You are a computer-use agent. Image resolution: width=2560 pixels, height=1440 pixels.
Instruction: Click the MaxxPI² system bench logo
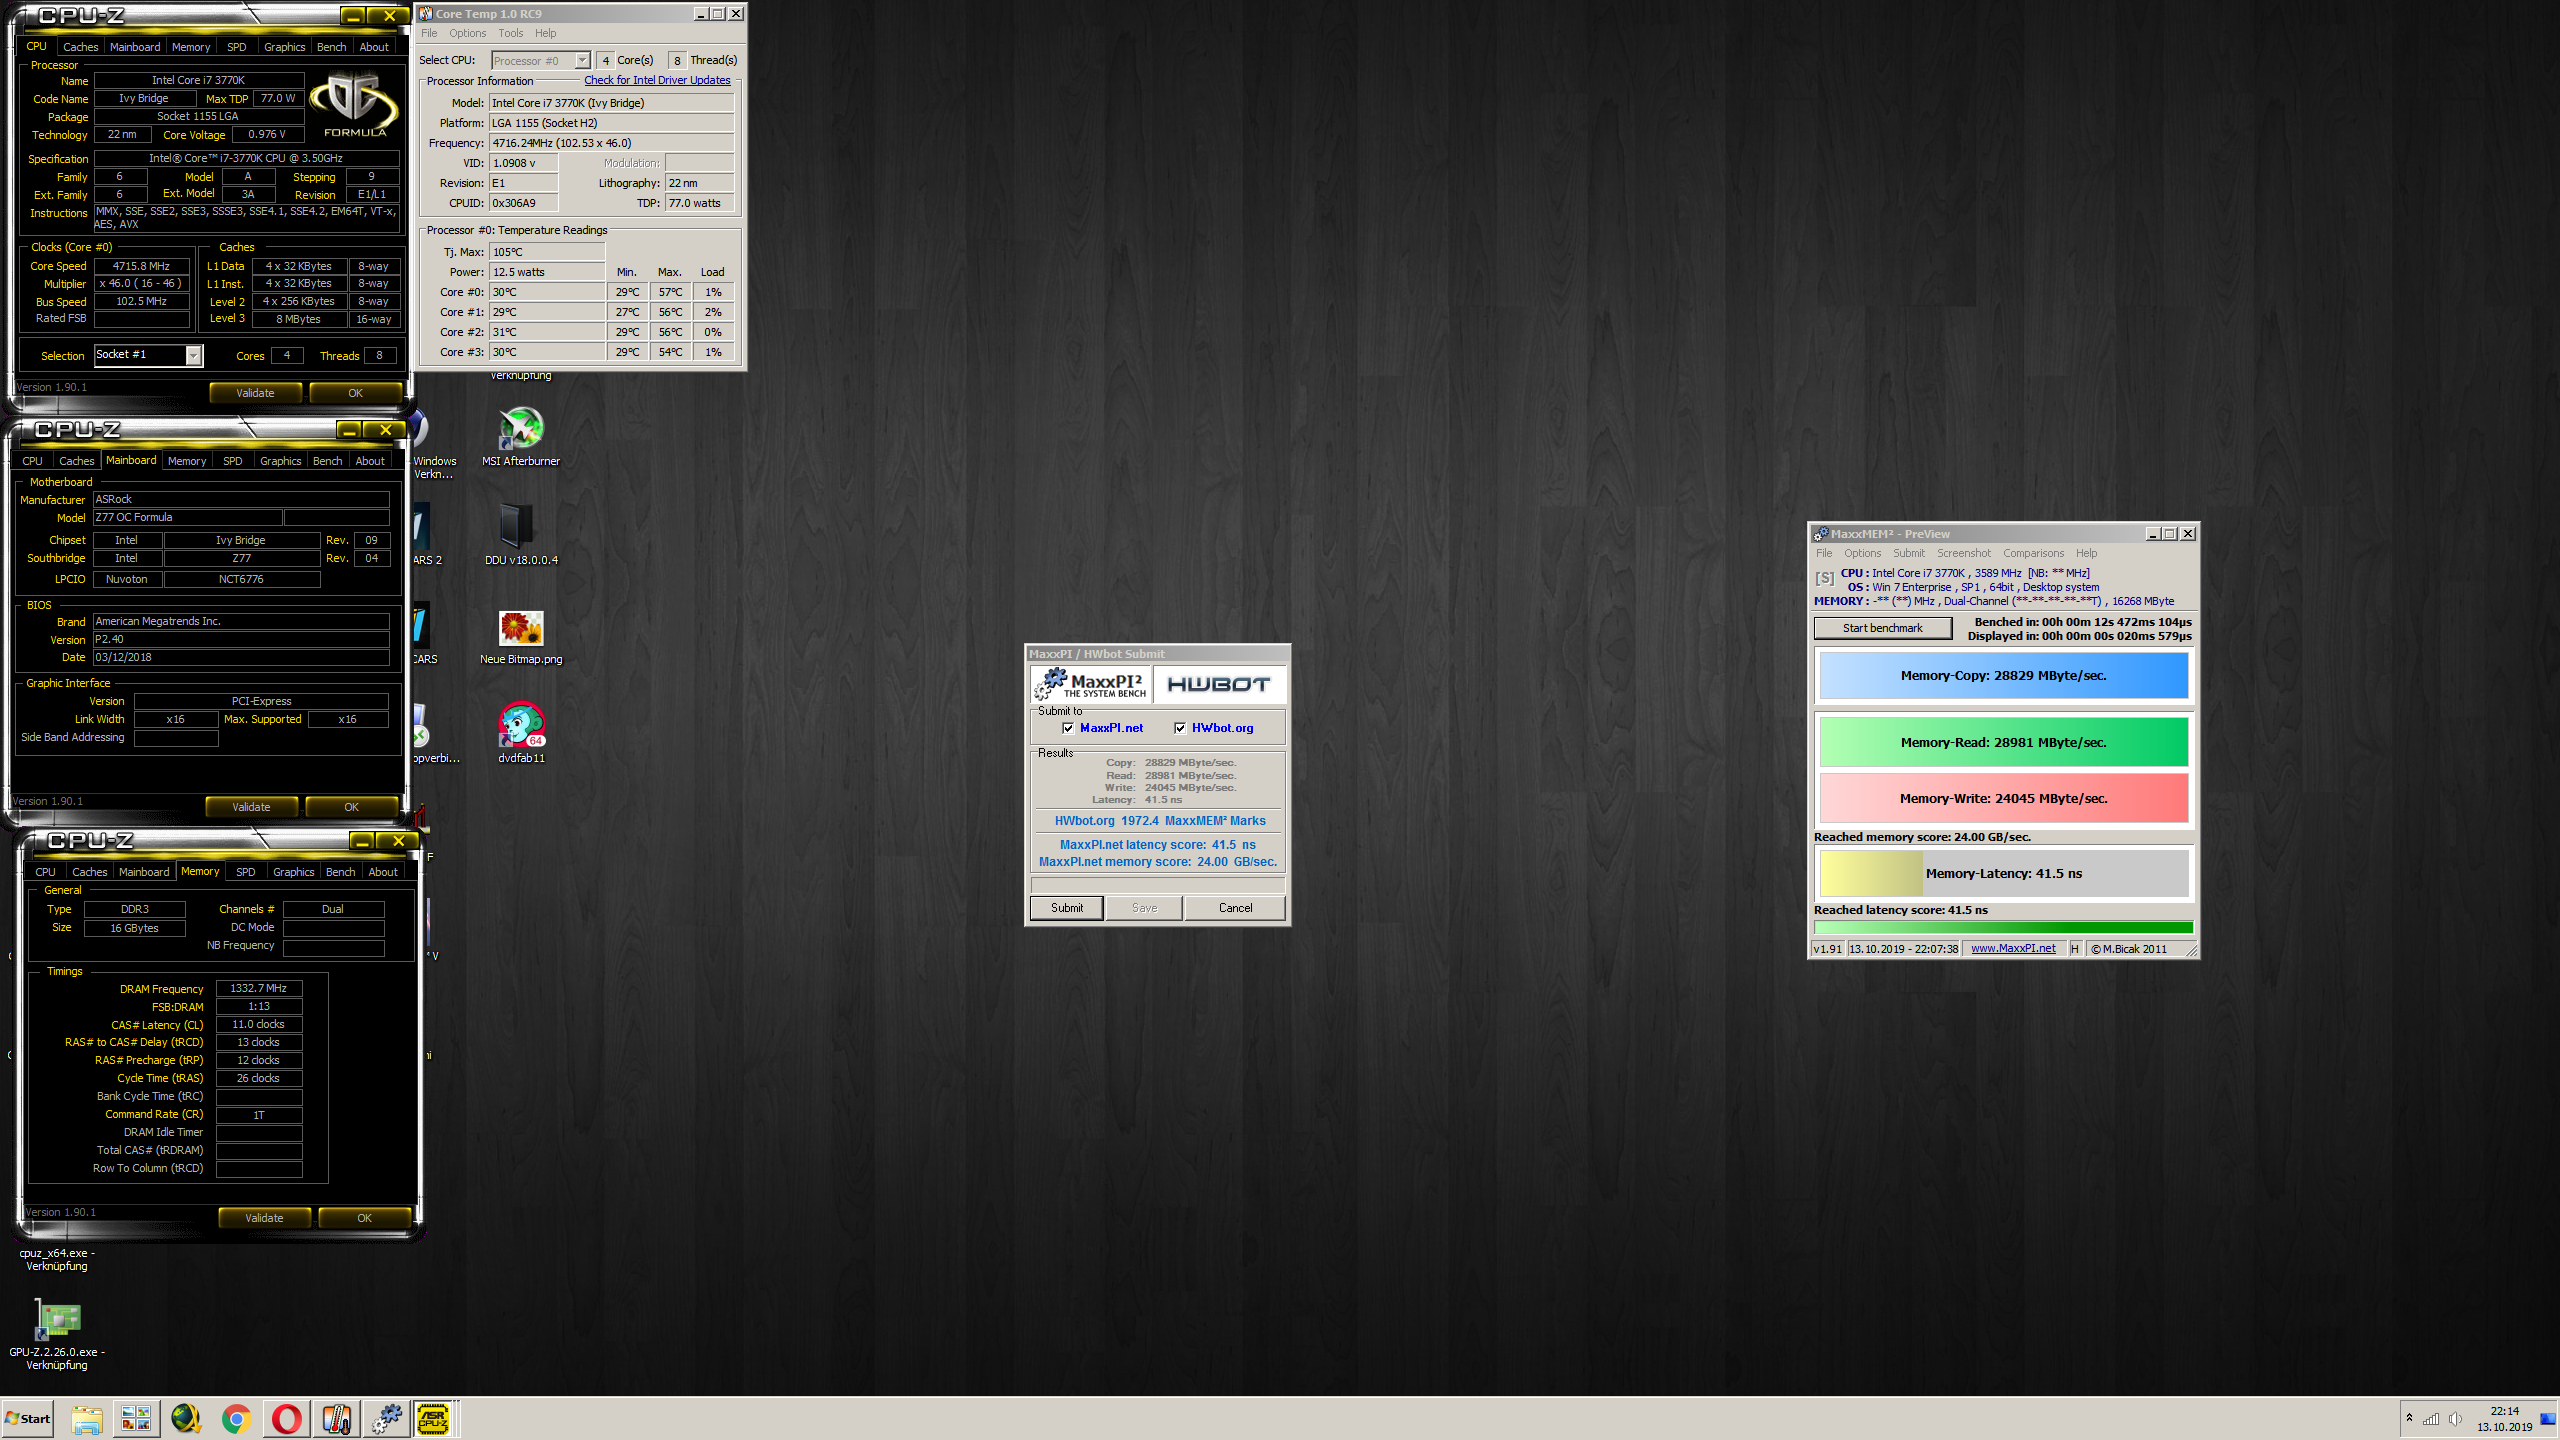coord(1091,684)
